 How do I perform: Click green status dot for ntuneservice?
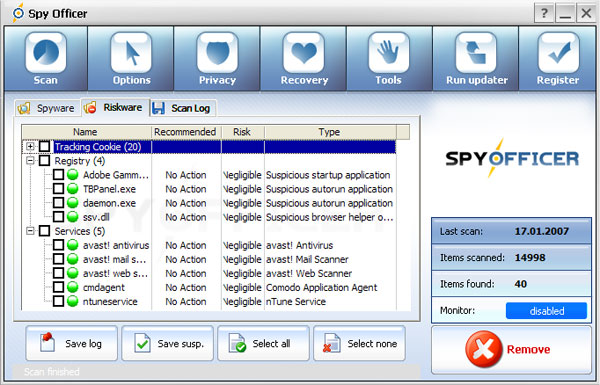(72, 301)
